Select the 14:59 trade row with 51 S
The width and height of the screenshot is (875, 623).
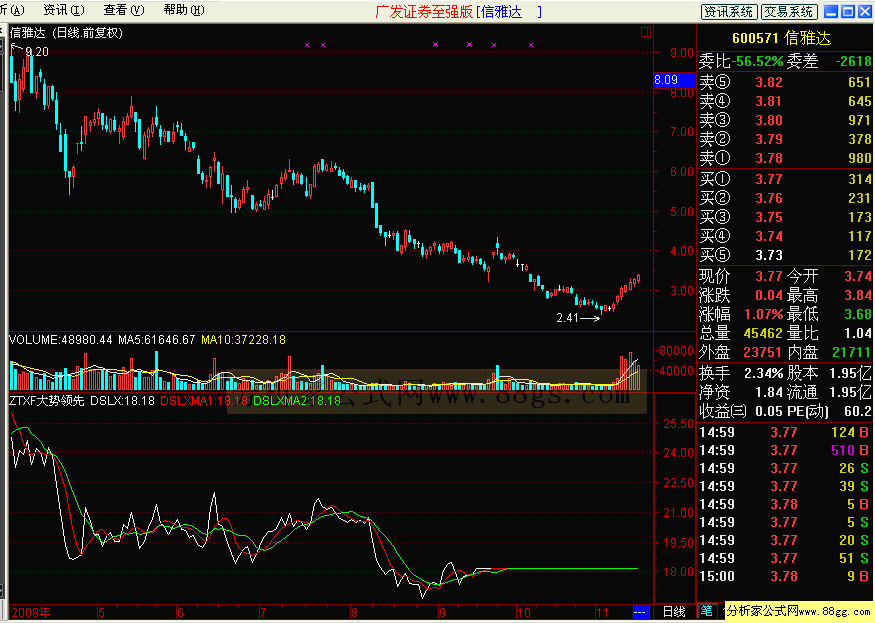coord(785,558)
